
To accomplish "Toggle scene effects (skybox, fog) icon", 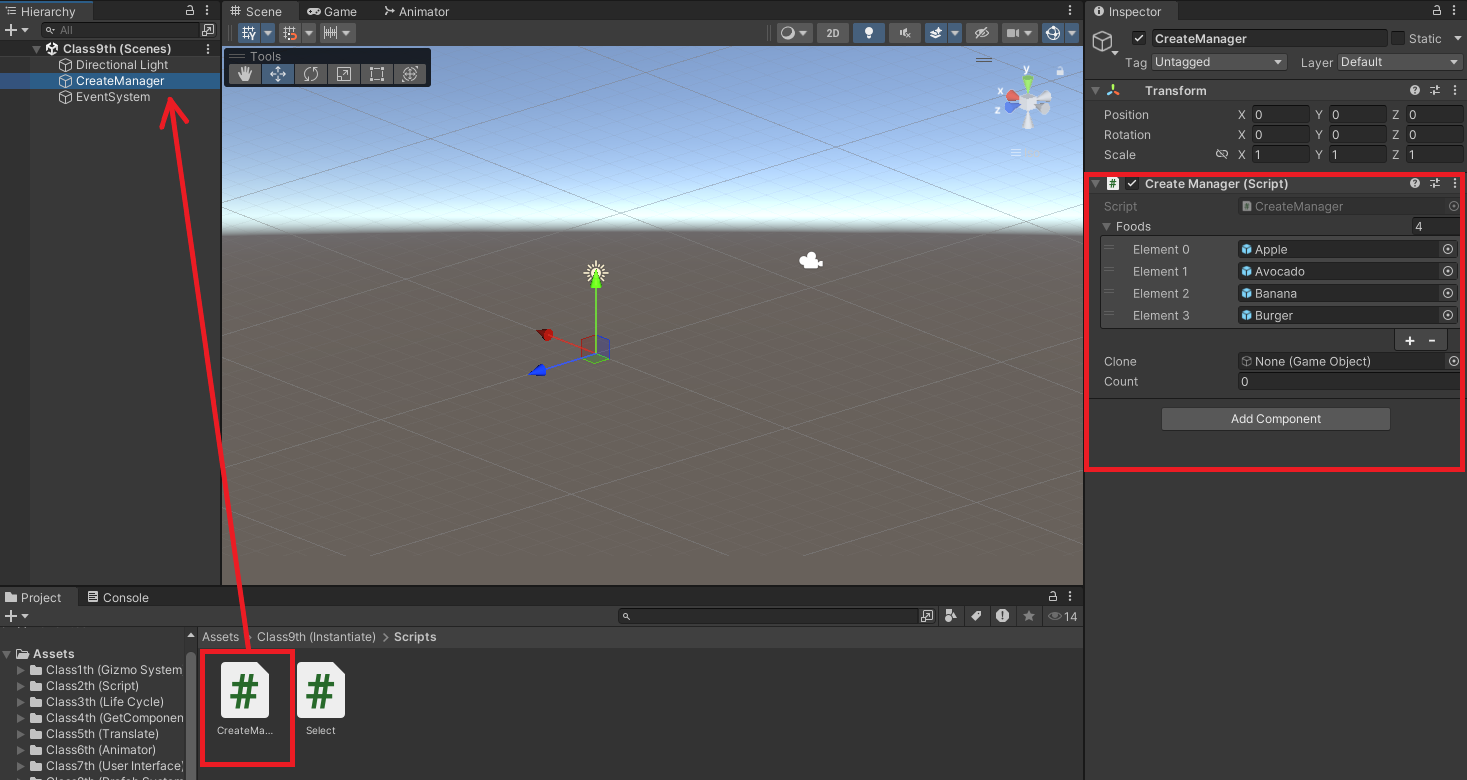I will (935, 33).
